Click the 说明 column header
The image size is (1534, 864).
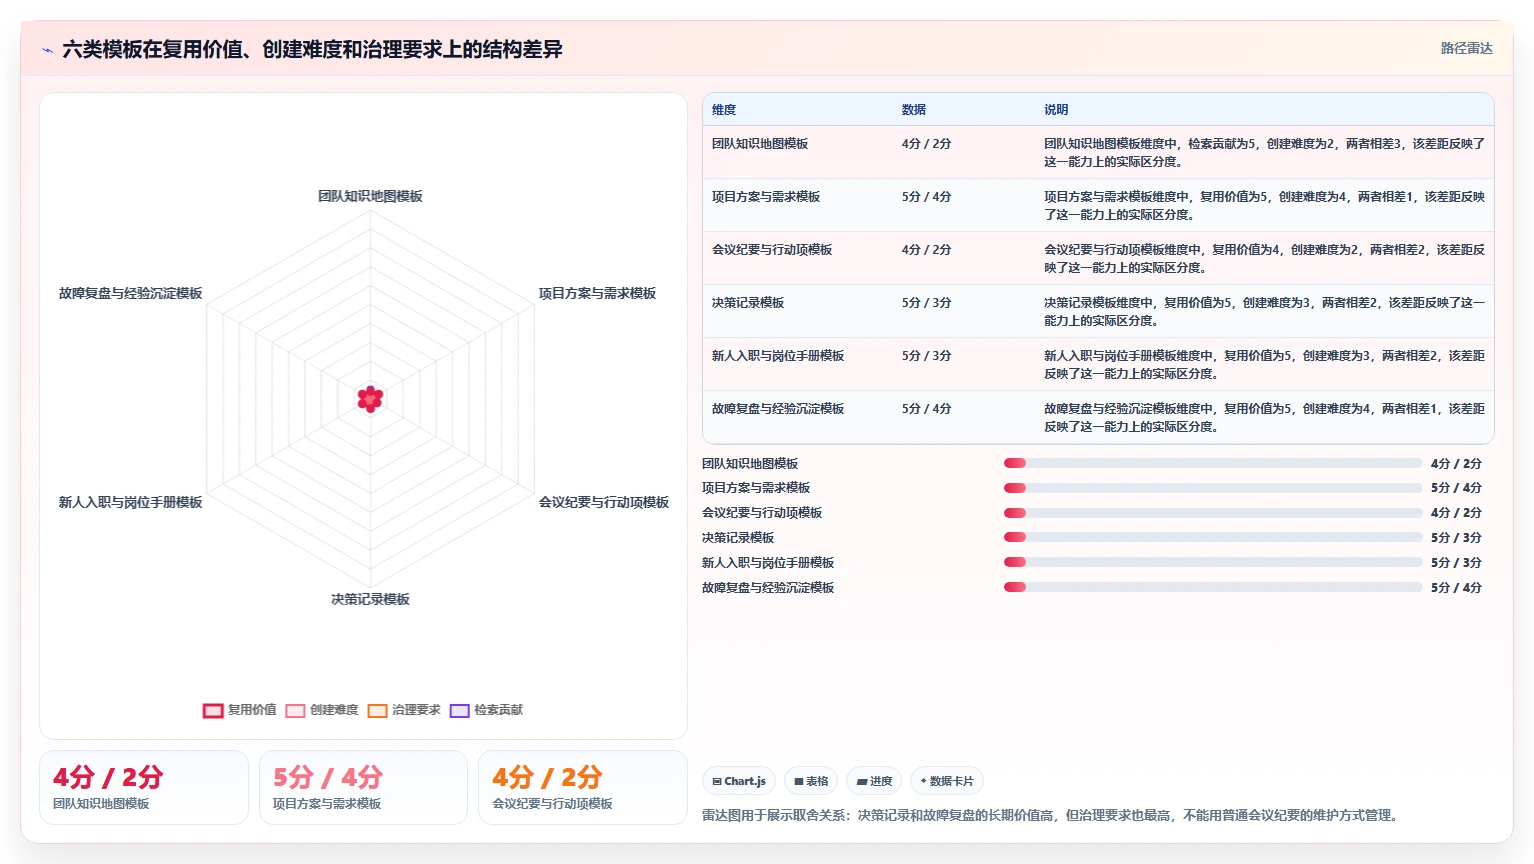[x=1056, y=110]
